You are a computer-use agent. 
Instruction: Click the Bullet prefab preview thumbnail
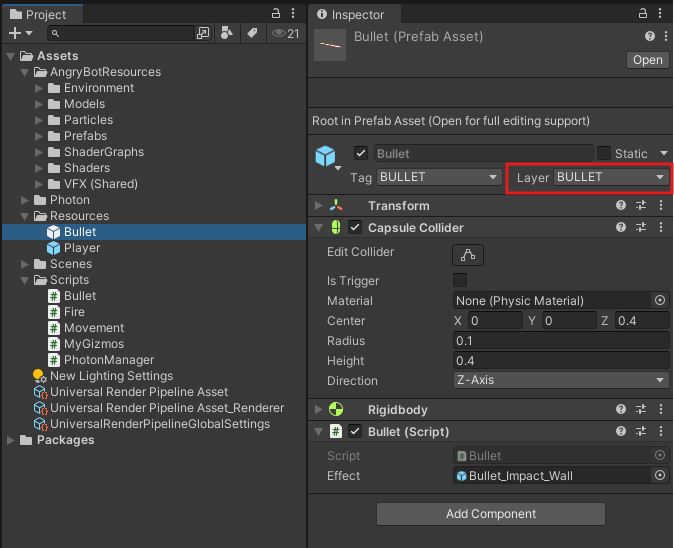(x=330, y=45)
